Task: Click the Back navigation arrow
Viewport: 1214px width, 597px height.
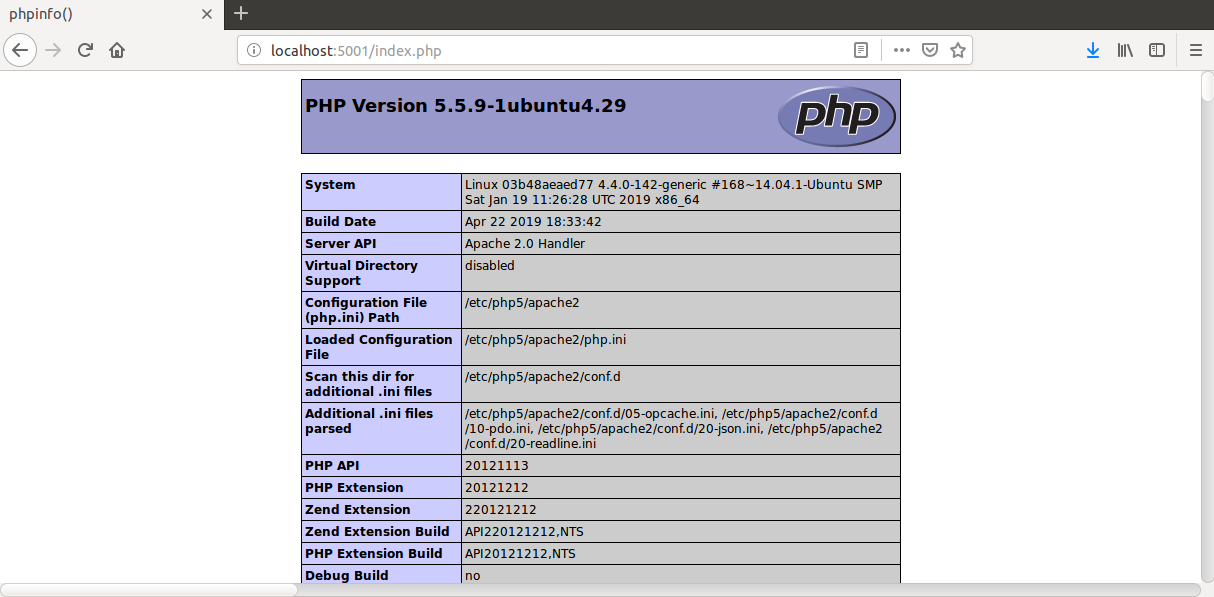Action: click(20, 50)
